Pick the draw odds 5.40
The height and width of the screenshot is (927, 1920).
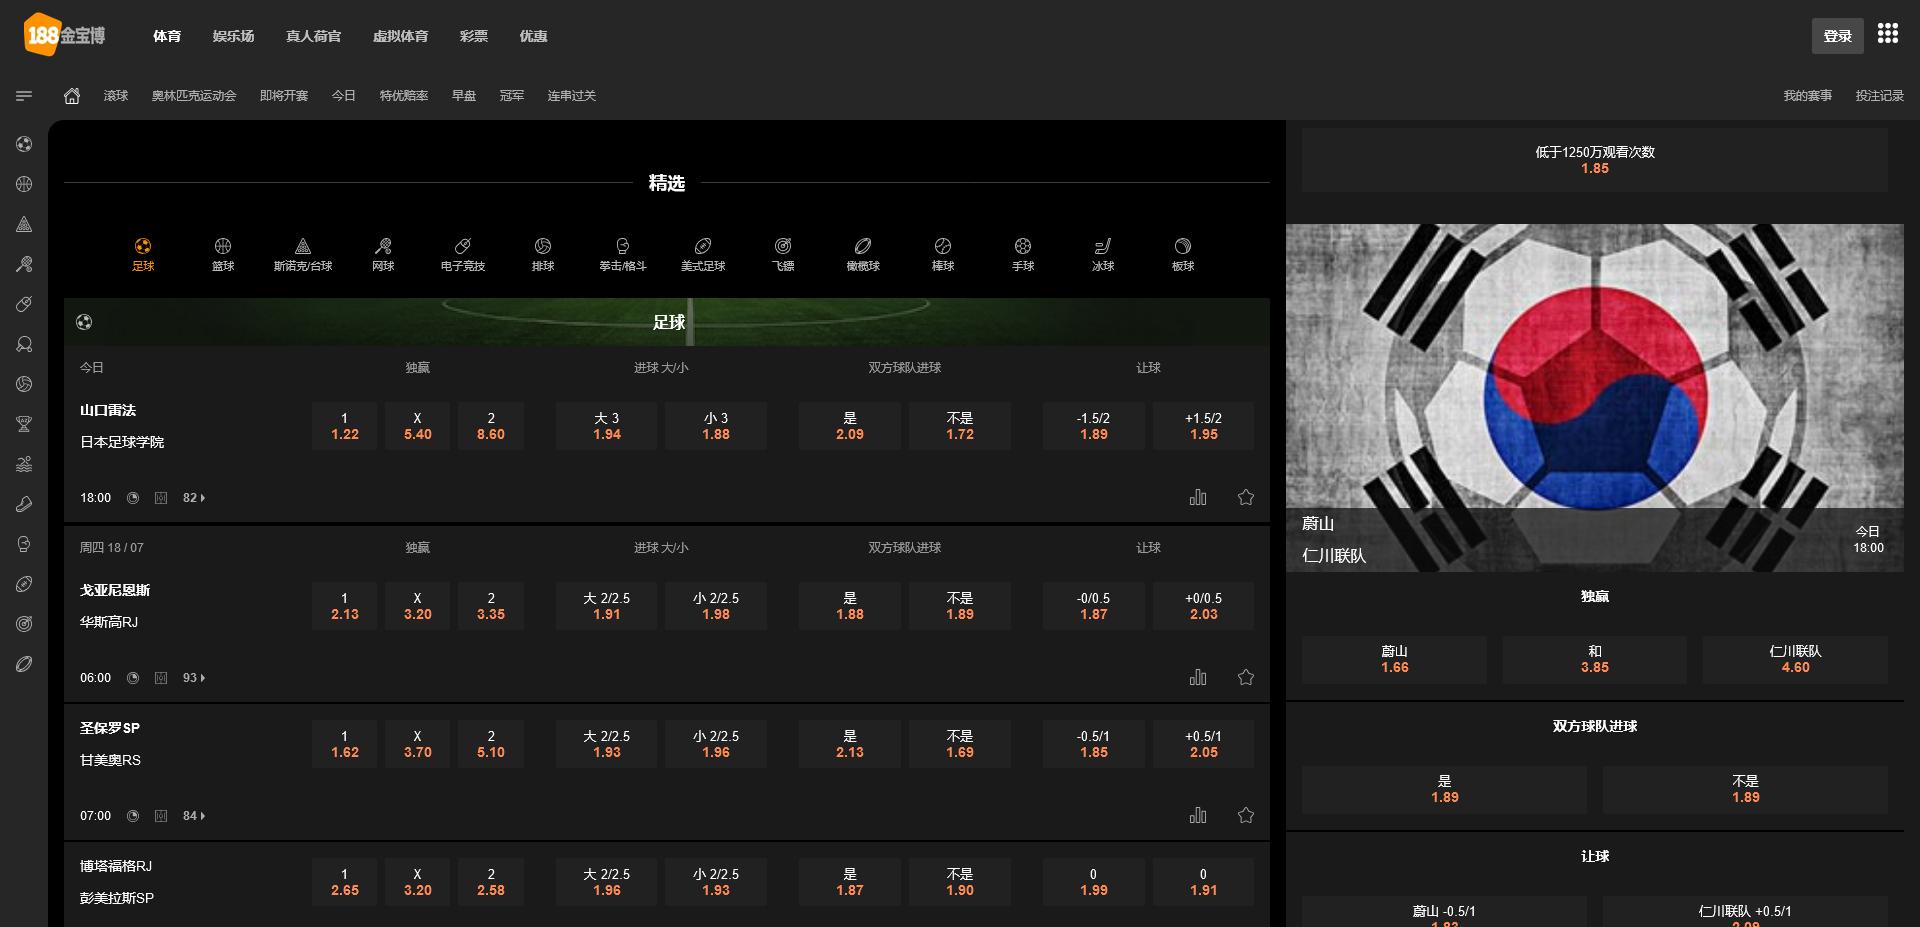pos(418,426)
